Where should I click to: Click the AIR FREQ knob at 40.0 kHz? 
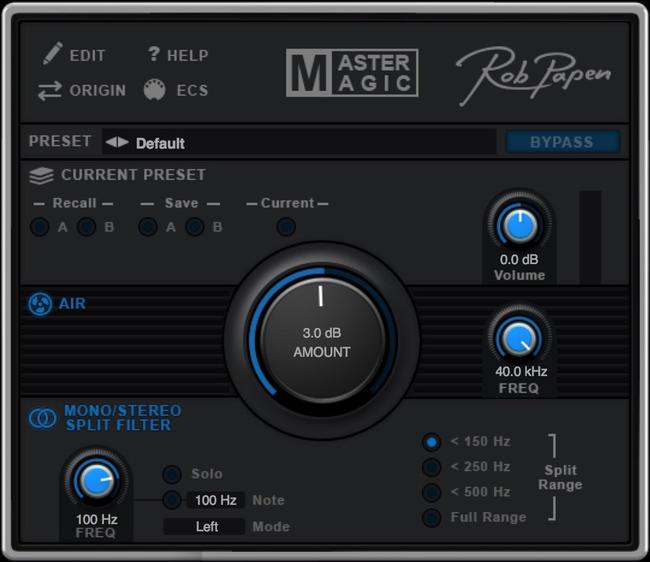point(519,338)
